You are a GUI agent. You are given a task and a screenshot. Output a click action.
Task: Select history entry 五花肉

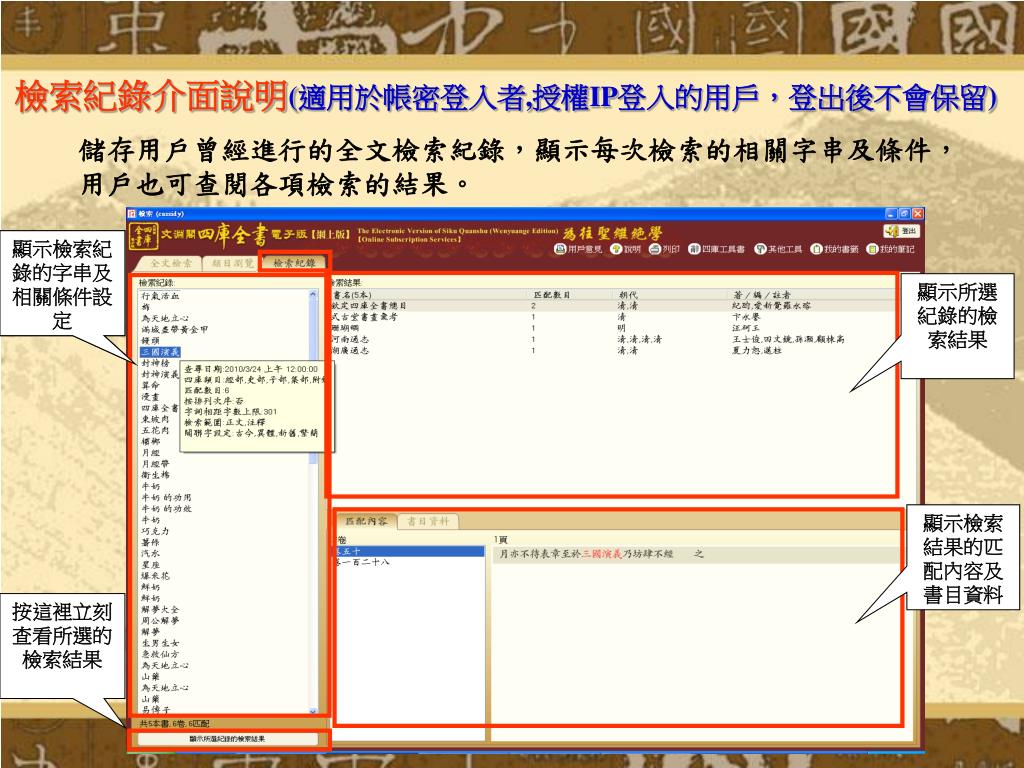(155, 430)
